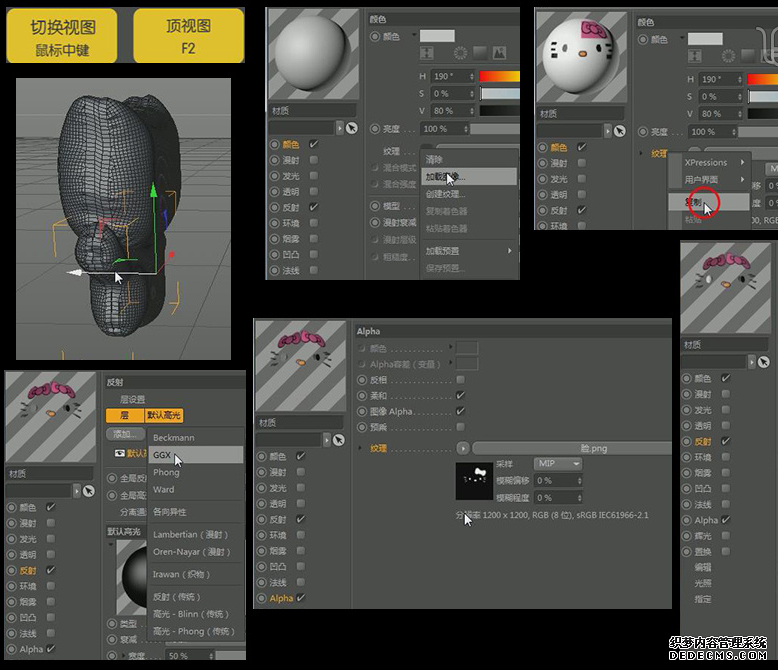Click the red axis handle in the 3D viewport
The height and width of the screenshot is (670, 778).
pyautogui.click(x=171, y=255)
